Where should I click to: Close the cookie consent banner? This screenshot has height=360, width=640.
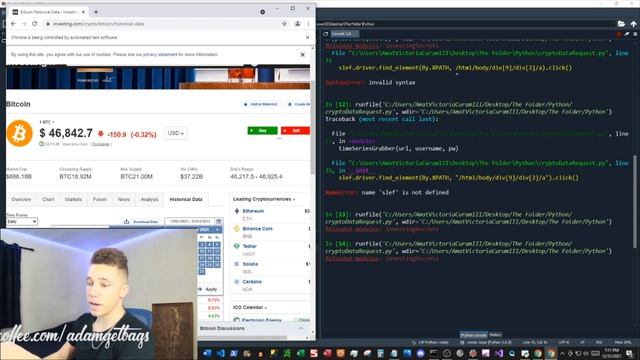pyautogui.click(x=302, y=54)
